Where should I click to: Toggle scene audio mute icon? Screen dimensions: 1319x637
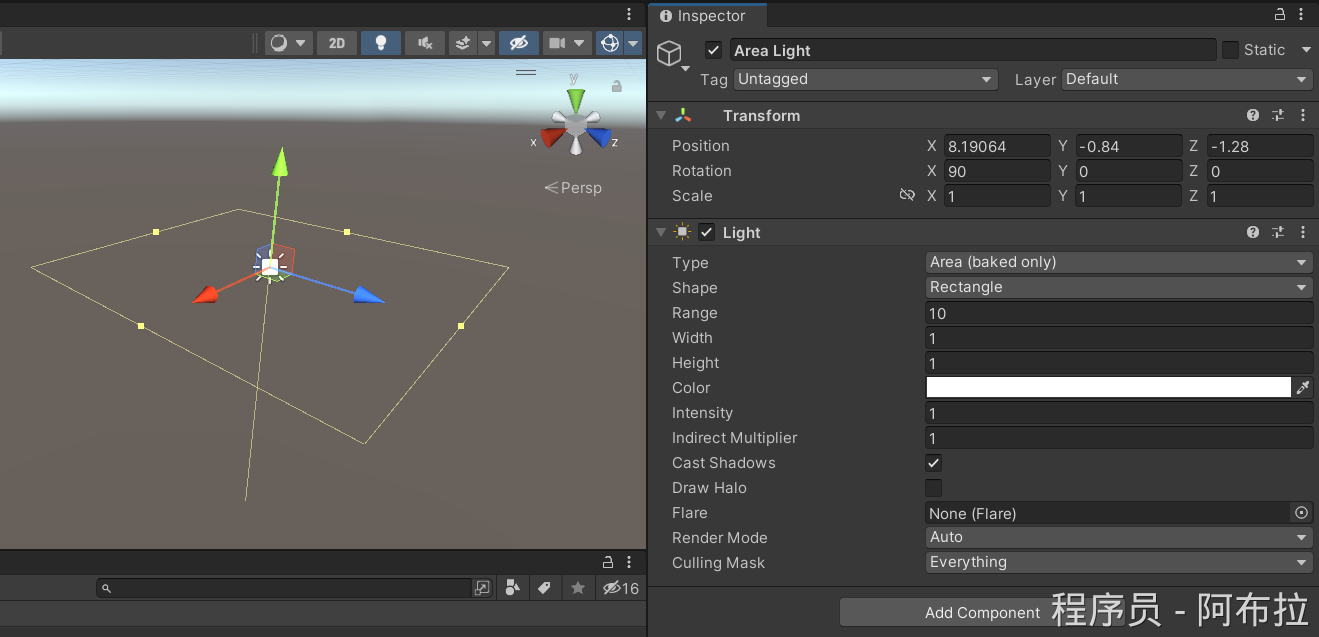coord(425,43)
